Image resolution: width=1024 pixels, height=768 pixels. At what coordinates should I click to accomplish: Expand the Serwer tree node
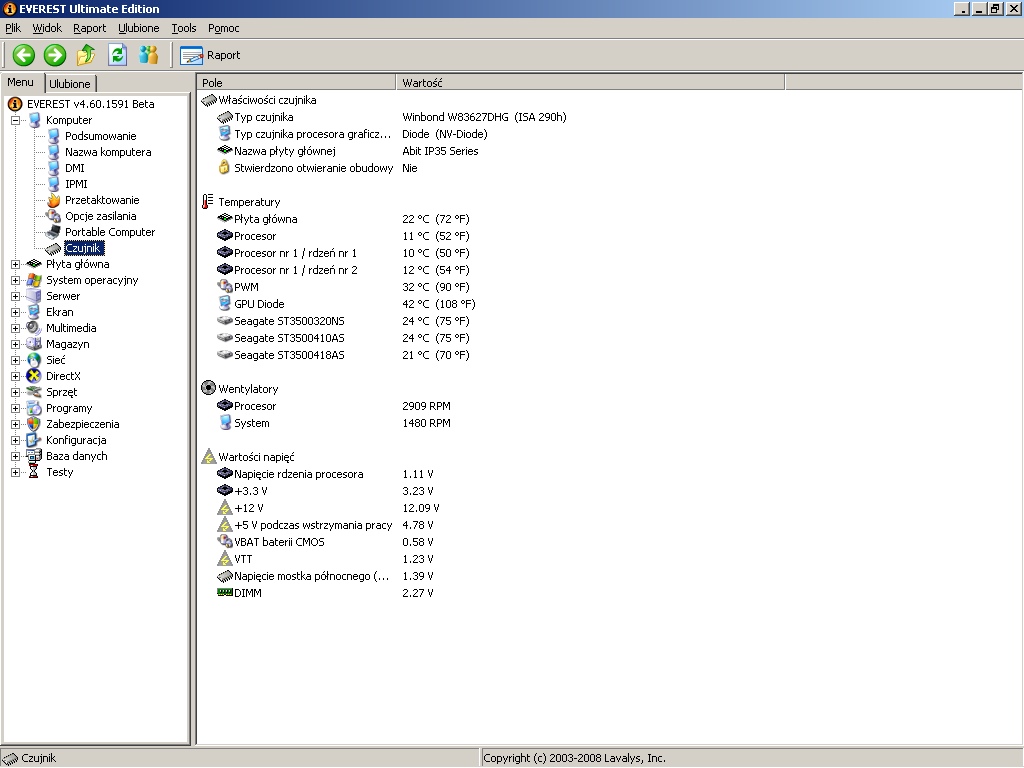coord(16,296)
